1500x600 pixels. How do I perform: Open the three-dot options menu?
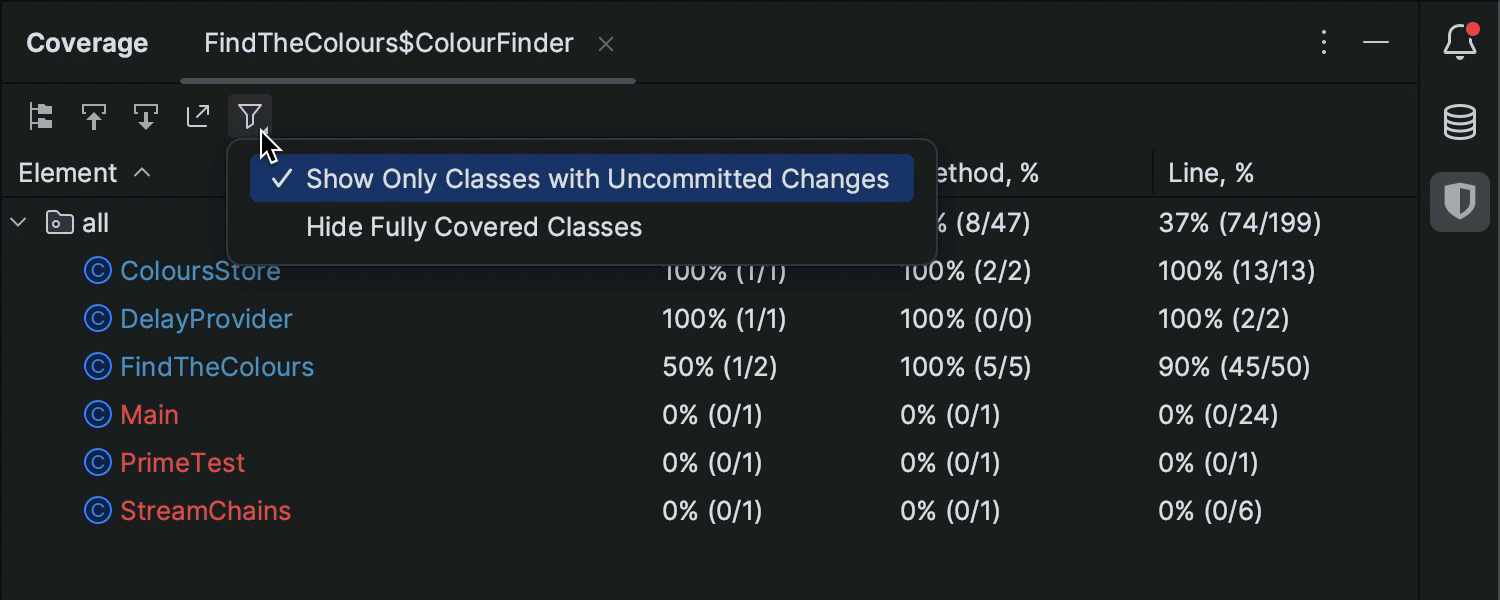[x=1324, y=42]
